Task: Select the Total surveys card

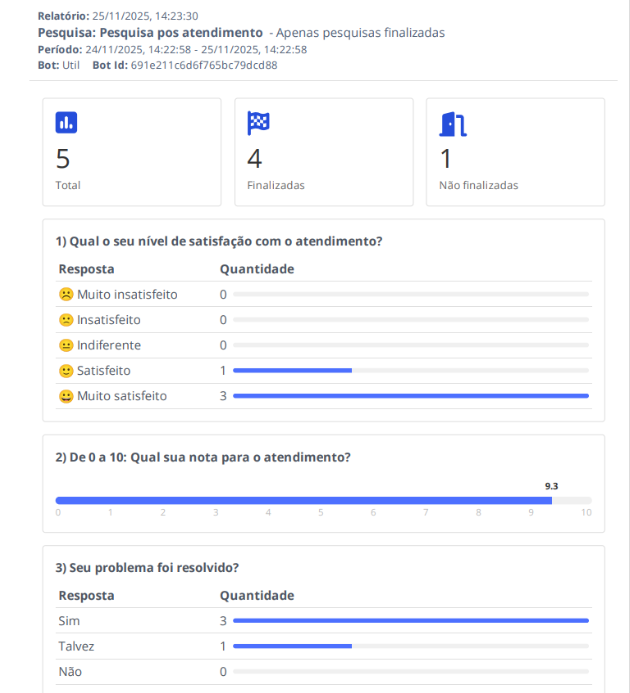Action: click(x=132, y=152)
